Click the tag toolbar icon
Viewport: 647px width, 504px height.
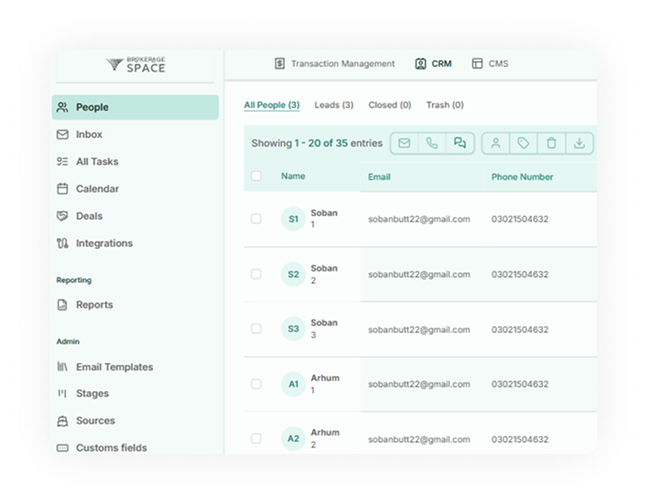pyautogui.click(x=524, y=143)
